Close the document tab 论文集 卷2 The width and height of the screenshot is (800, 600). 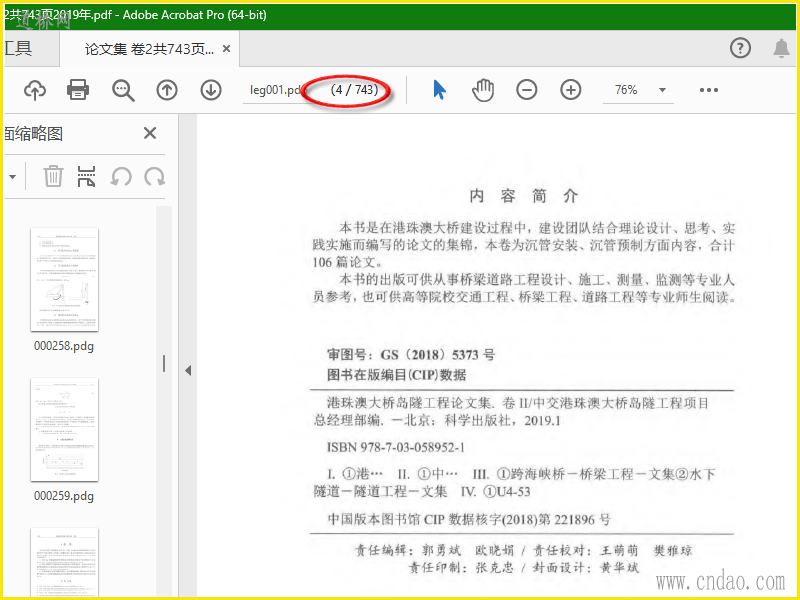[x=227, y=48]
